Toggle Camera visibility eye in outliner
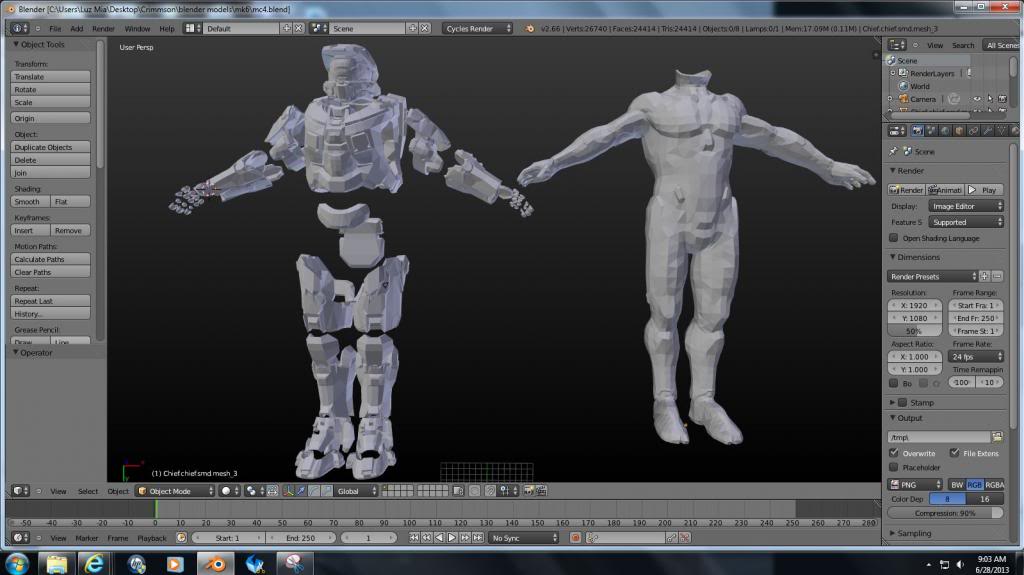 click(x=977, y=99)
